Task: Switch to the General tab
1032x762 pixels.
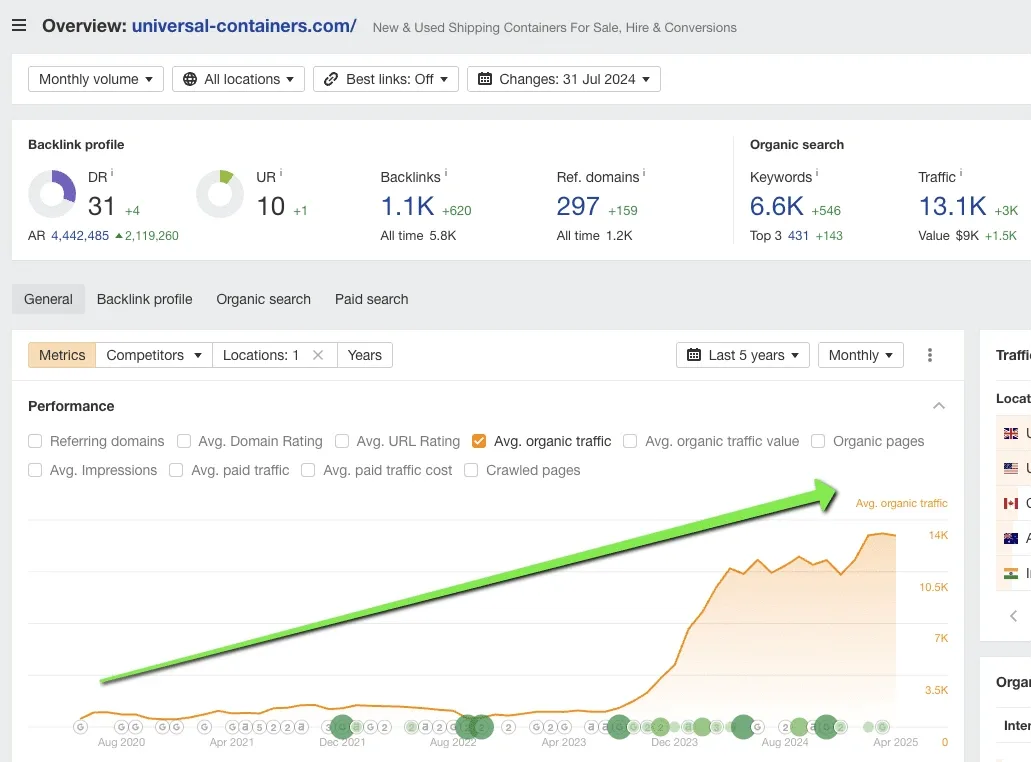Action: coord(48,299)
